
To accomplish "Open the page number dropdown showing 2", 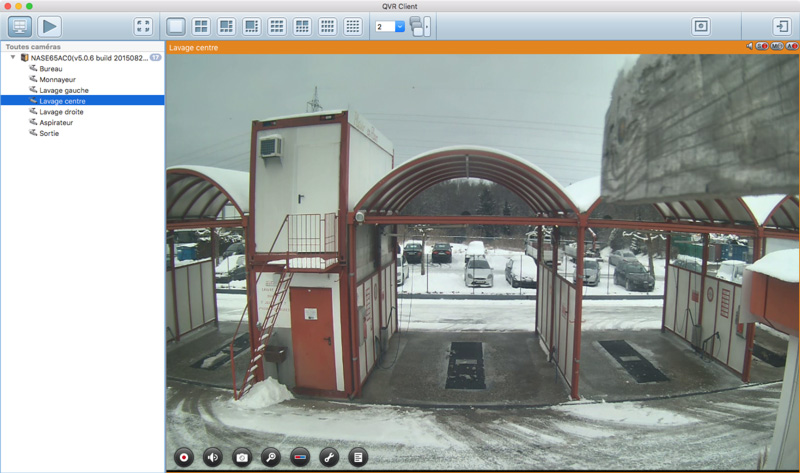I will (x=390, y=26).
